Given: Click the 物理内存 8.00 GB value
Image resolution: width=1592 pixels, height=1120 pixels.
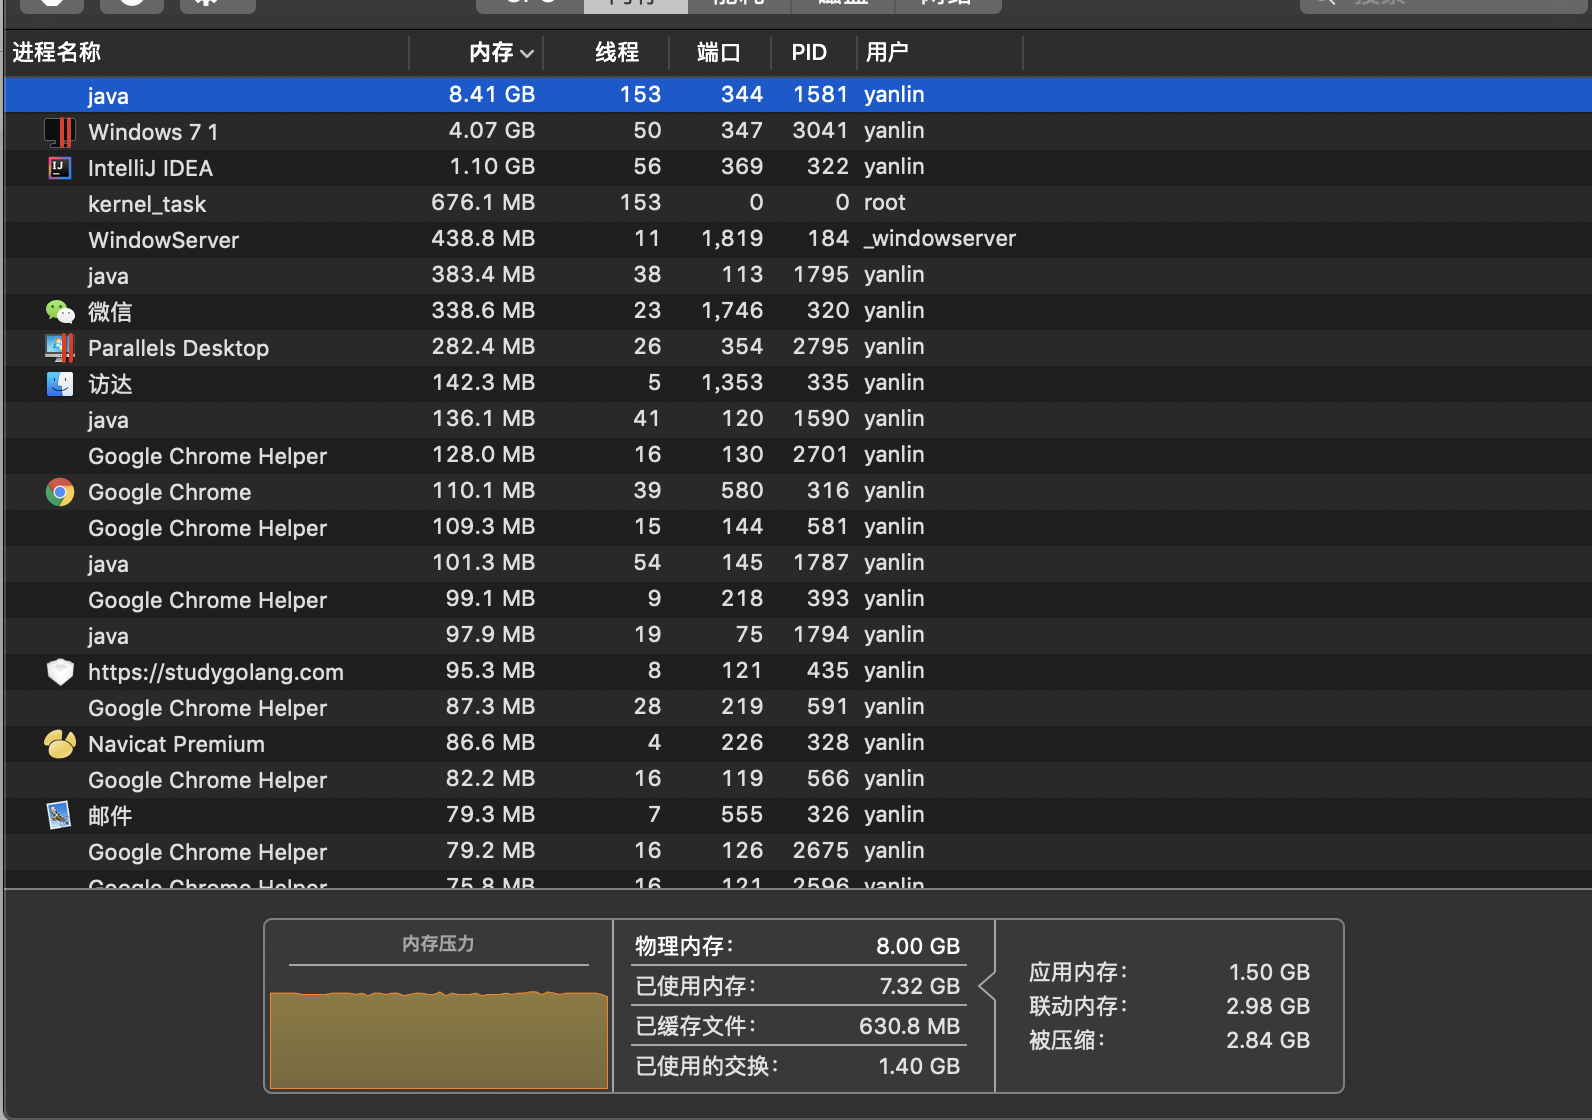Looking at the screenshot, I should pyautogui.click(x=917, y=946).
